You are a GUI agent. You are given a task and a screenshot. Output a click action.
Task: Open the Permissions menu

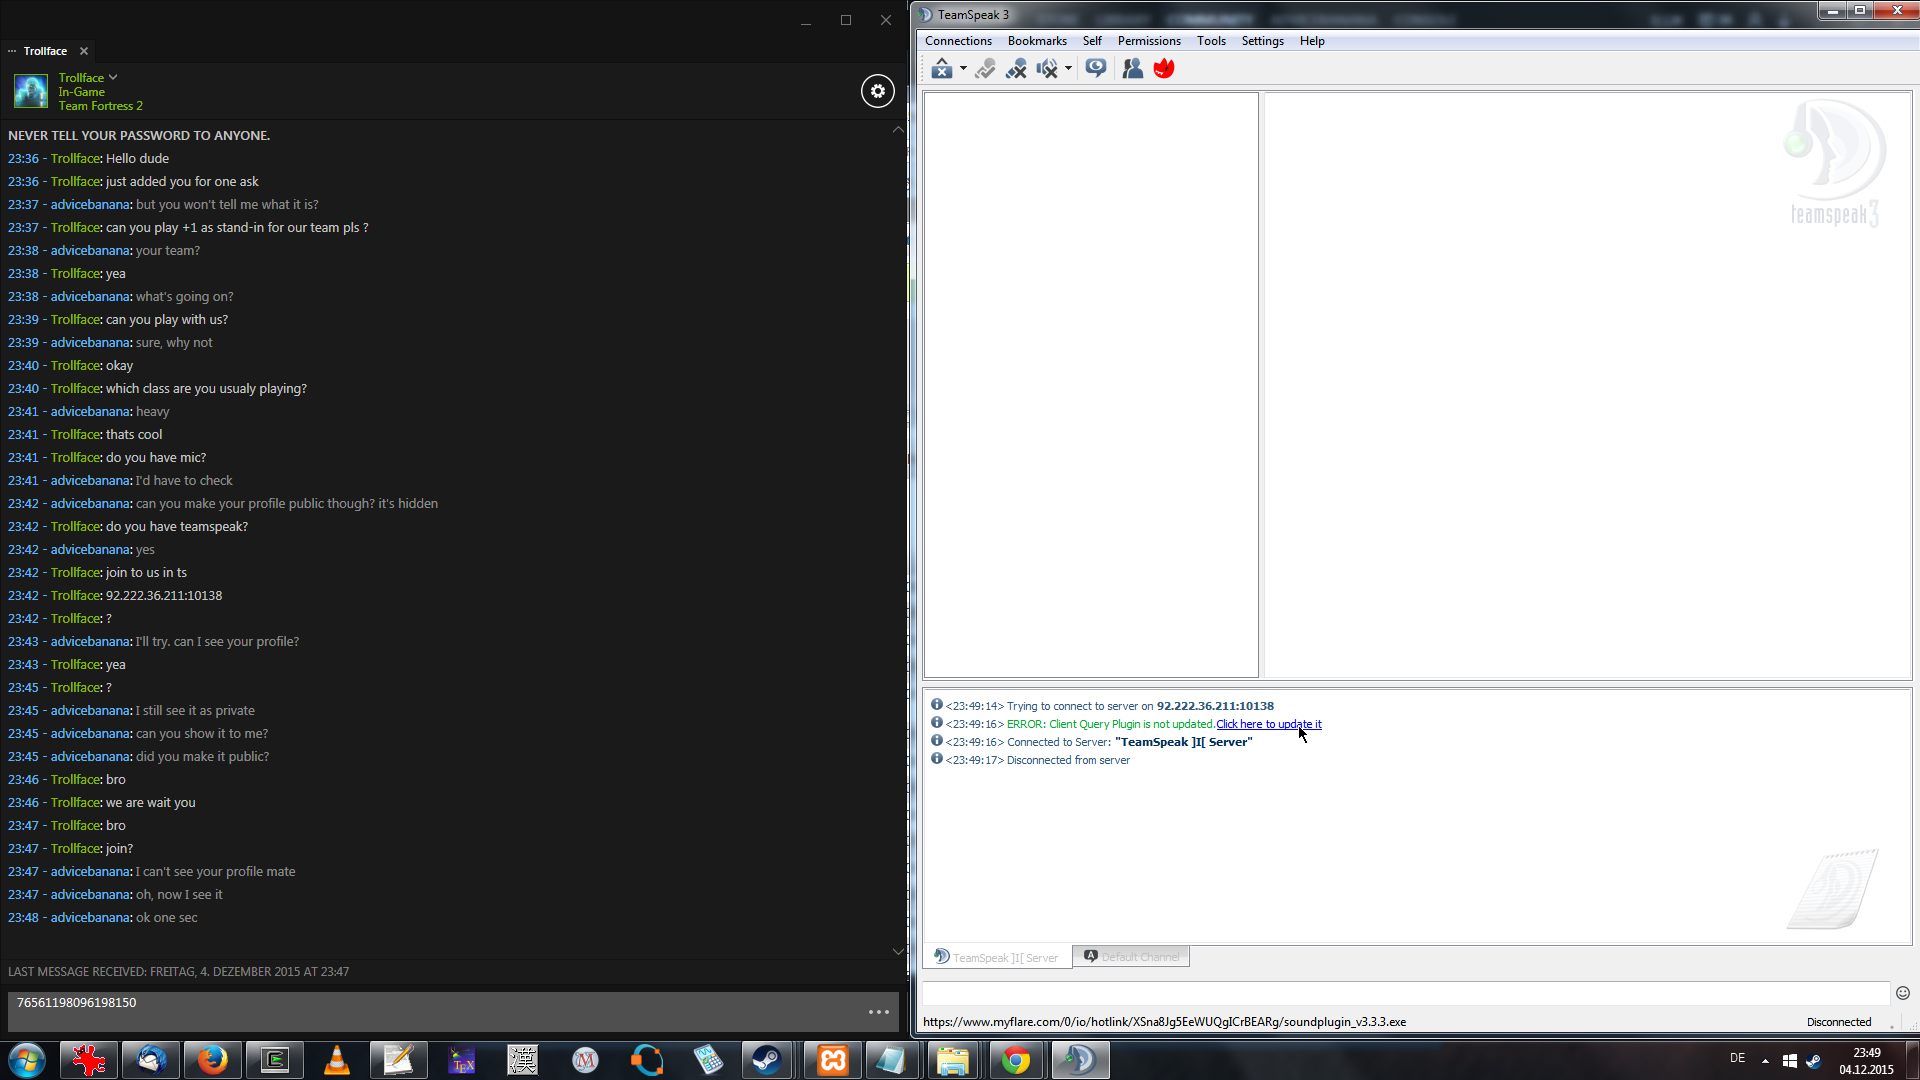1149,41
